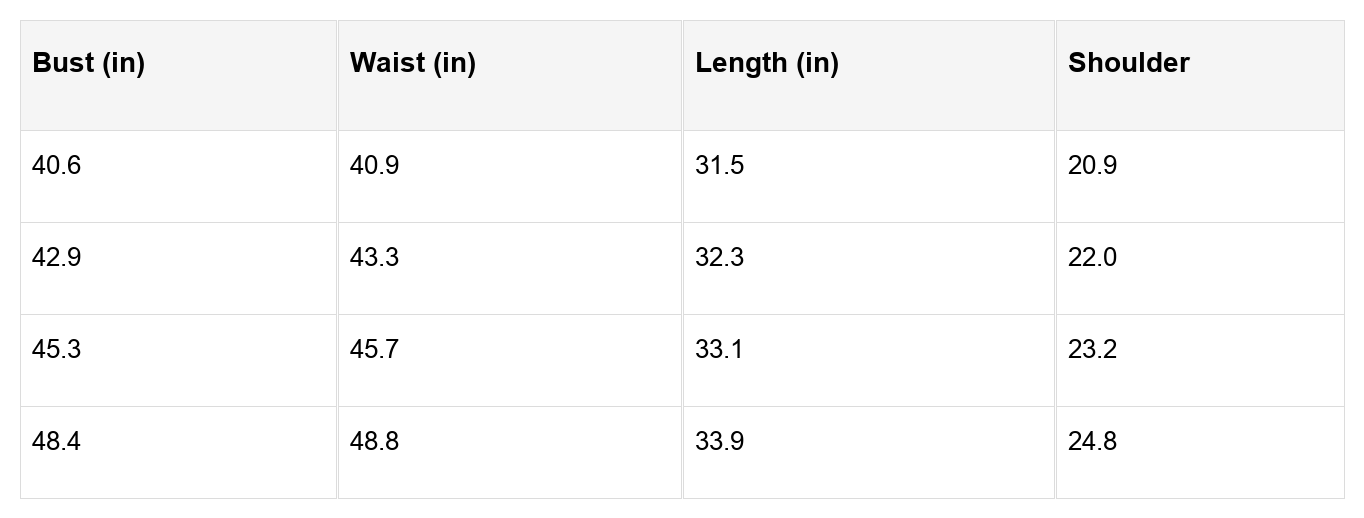Click the bust value 48.4
This screenshot has width=1364, height=518.
(57, 442)
